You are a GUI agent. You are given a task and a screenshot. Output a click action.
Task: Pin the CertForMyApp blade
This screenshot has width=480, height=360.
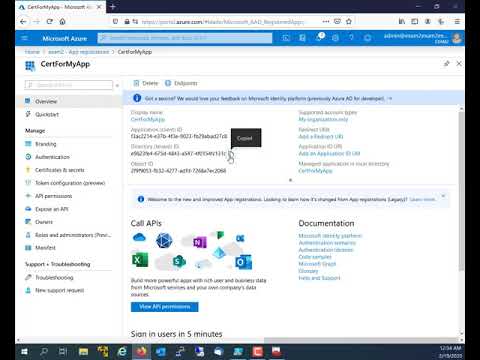(x=447, y=63)
